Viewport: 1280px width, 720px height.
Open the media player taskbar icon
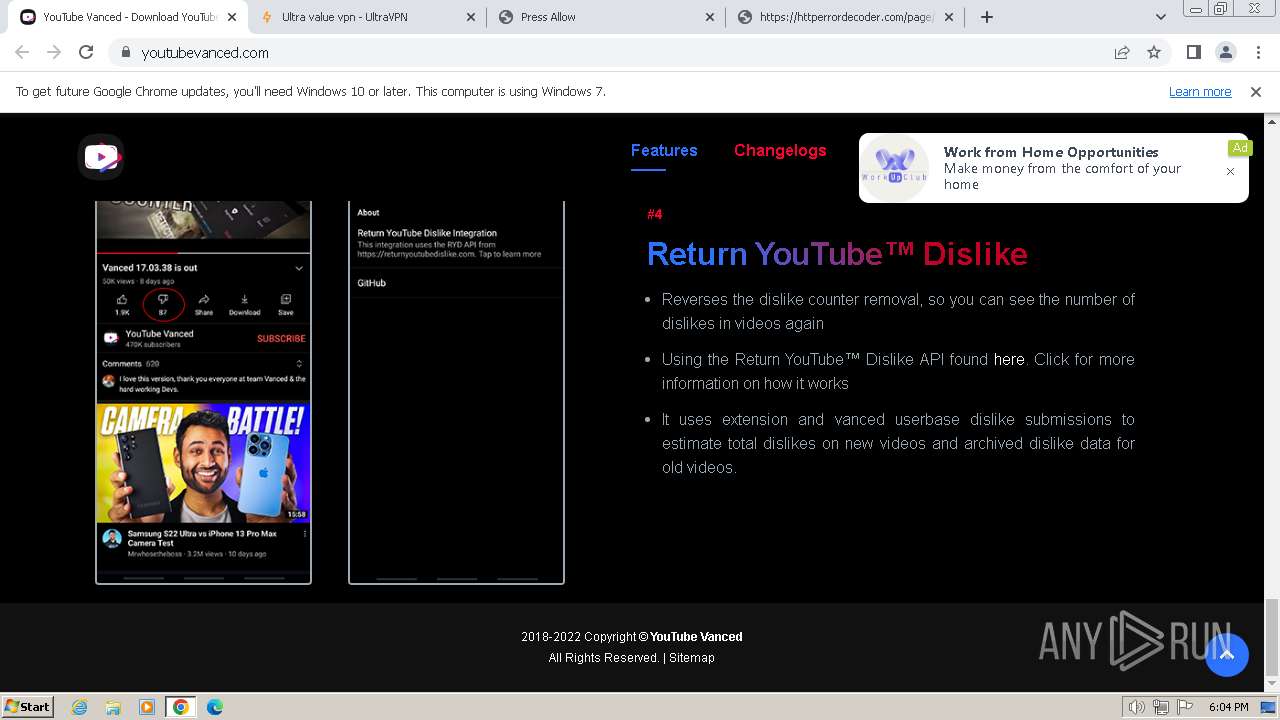point(147,707)
